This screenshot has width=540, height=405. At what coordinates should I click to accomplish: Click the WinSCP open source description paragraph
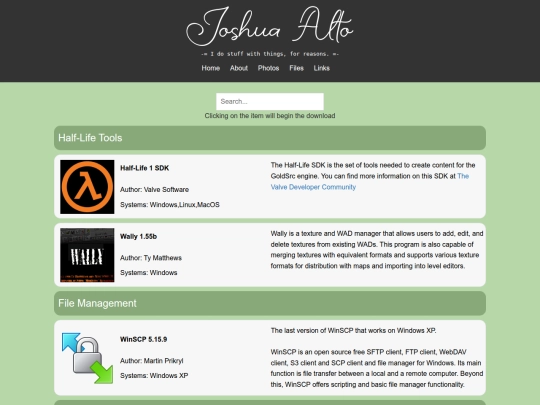pos(377,368)
